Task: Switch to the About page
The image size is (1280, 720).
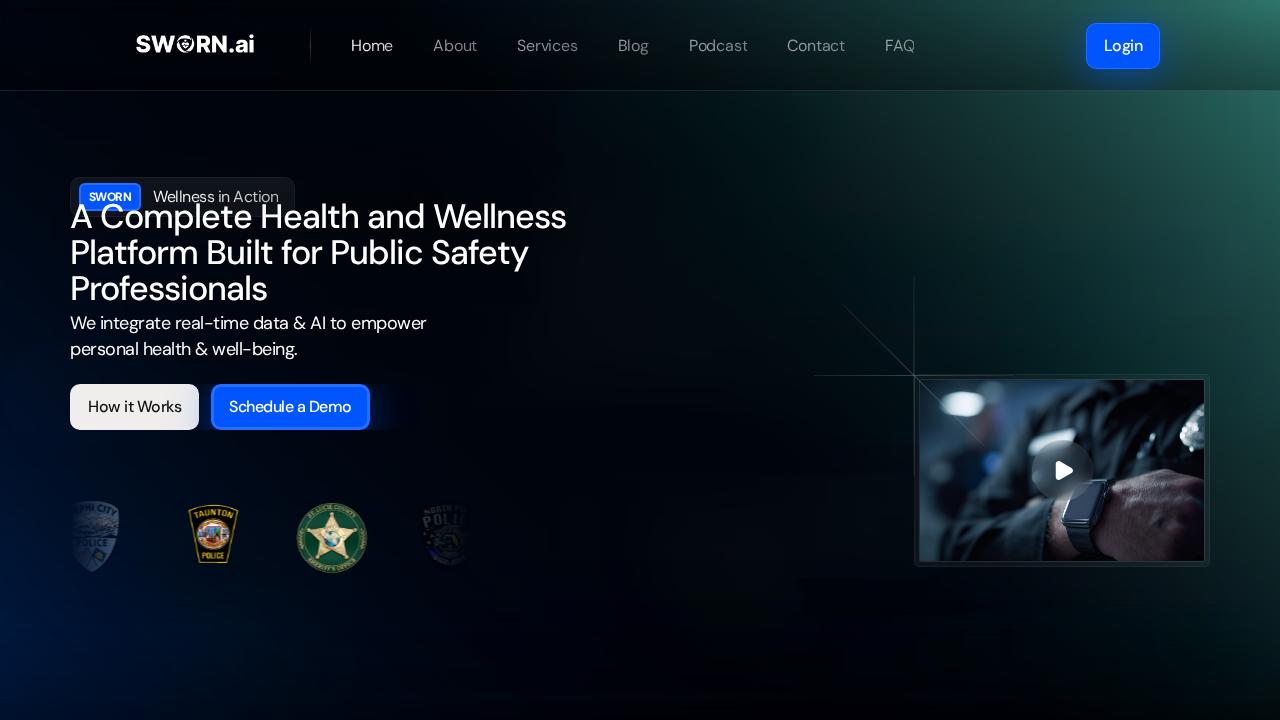Action: coord(454,45)
